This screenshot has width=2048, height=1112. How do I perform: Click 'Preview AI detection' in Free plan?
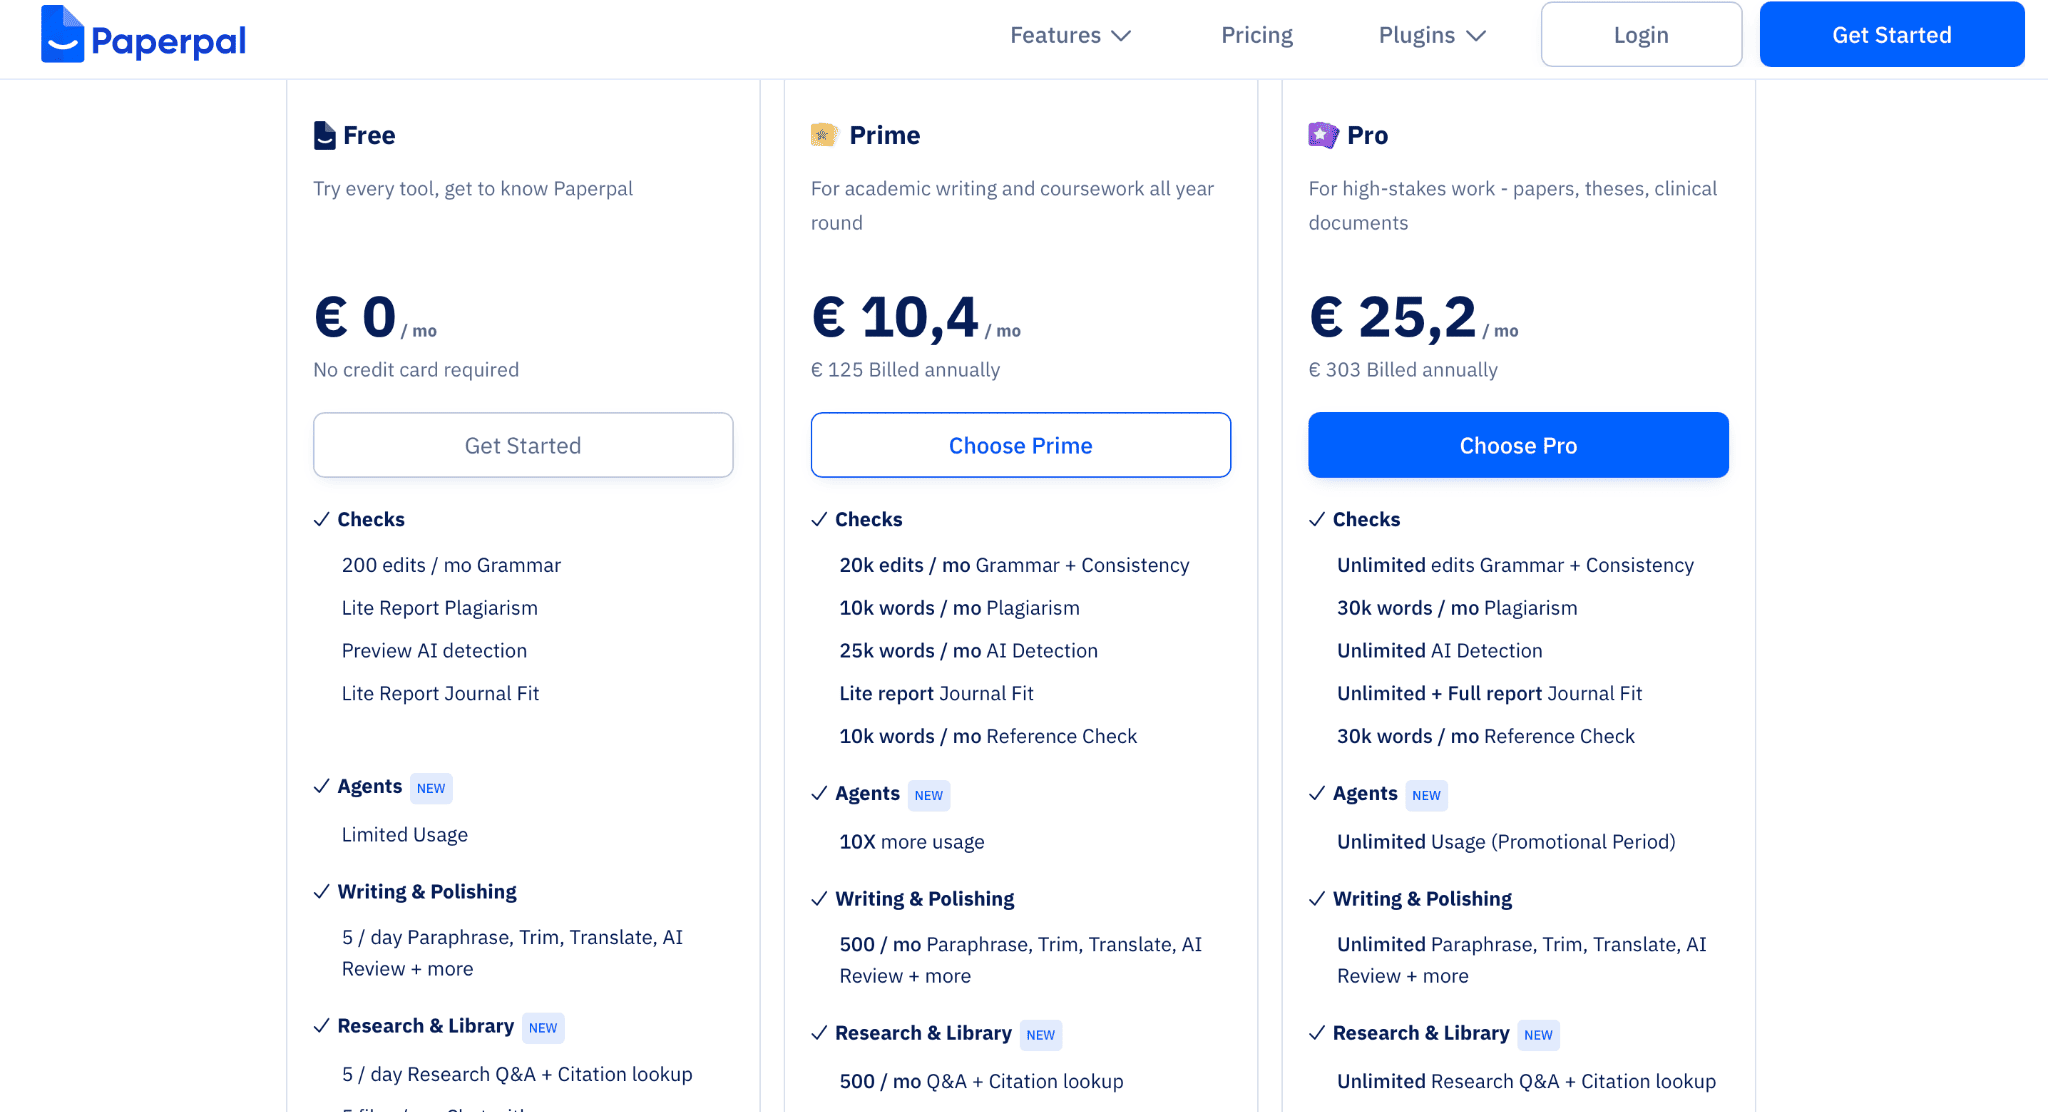[x=434, y=651]
